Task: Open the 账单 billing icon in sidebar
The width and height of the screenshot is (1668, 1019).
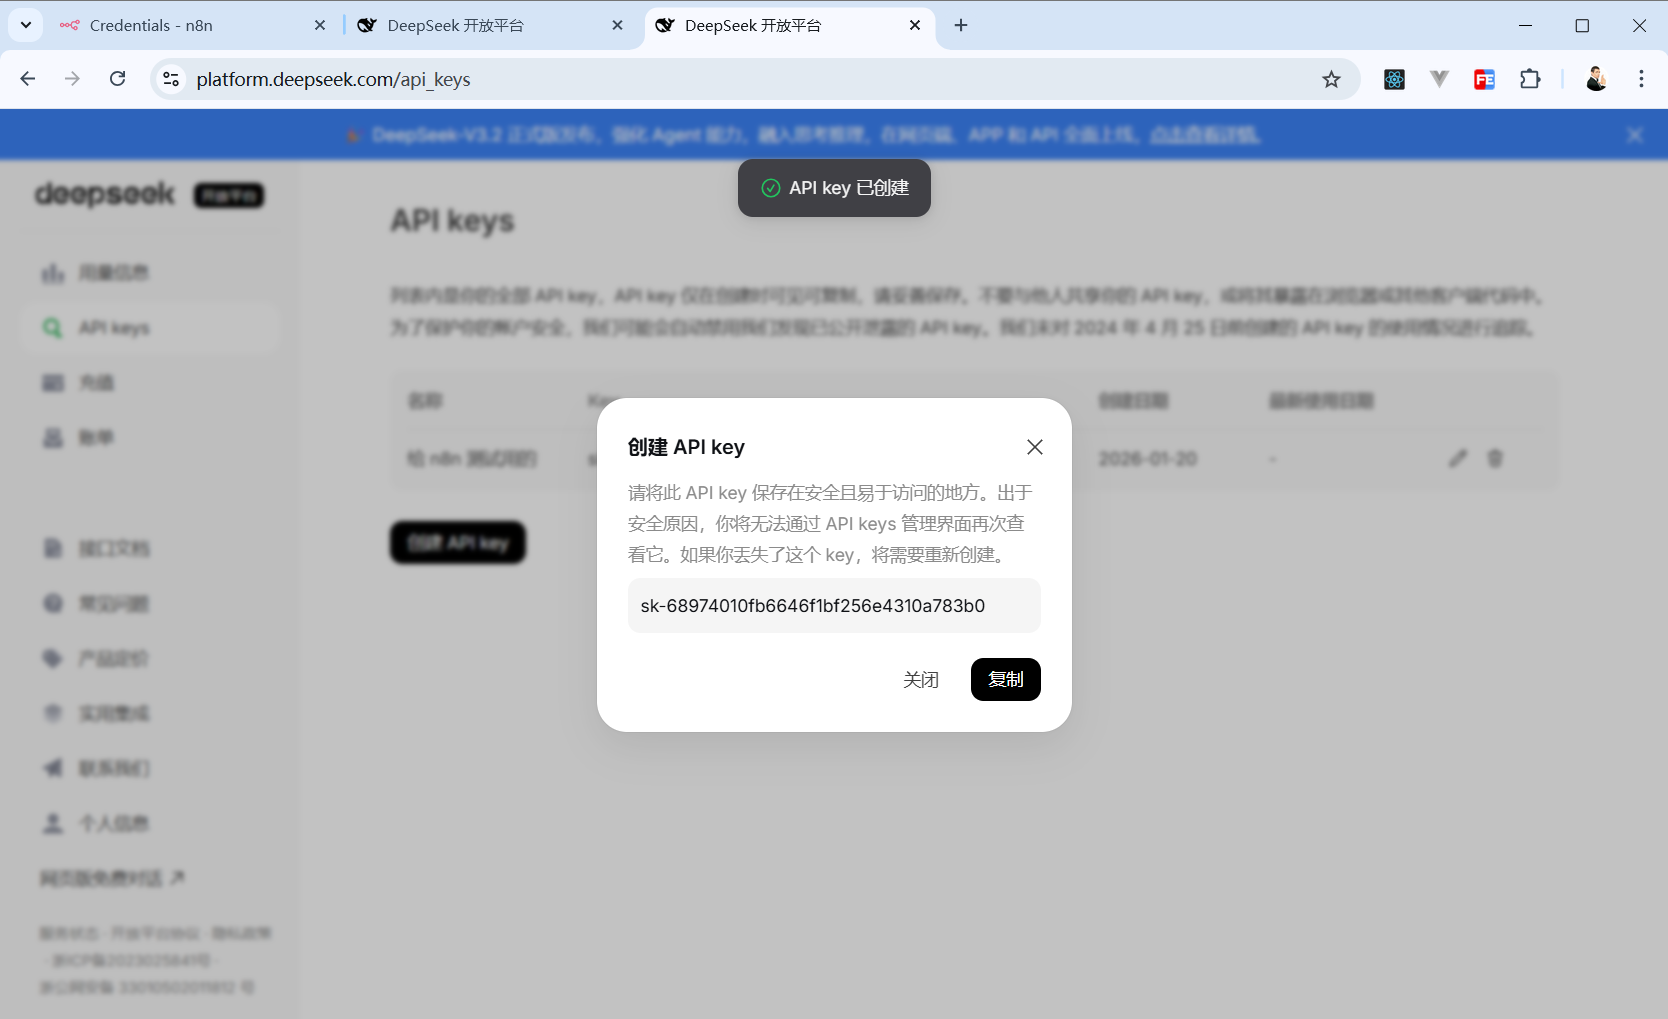Action: [x=52, y=437]
